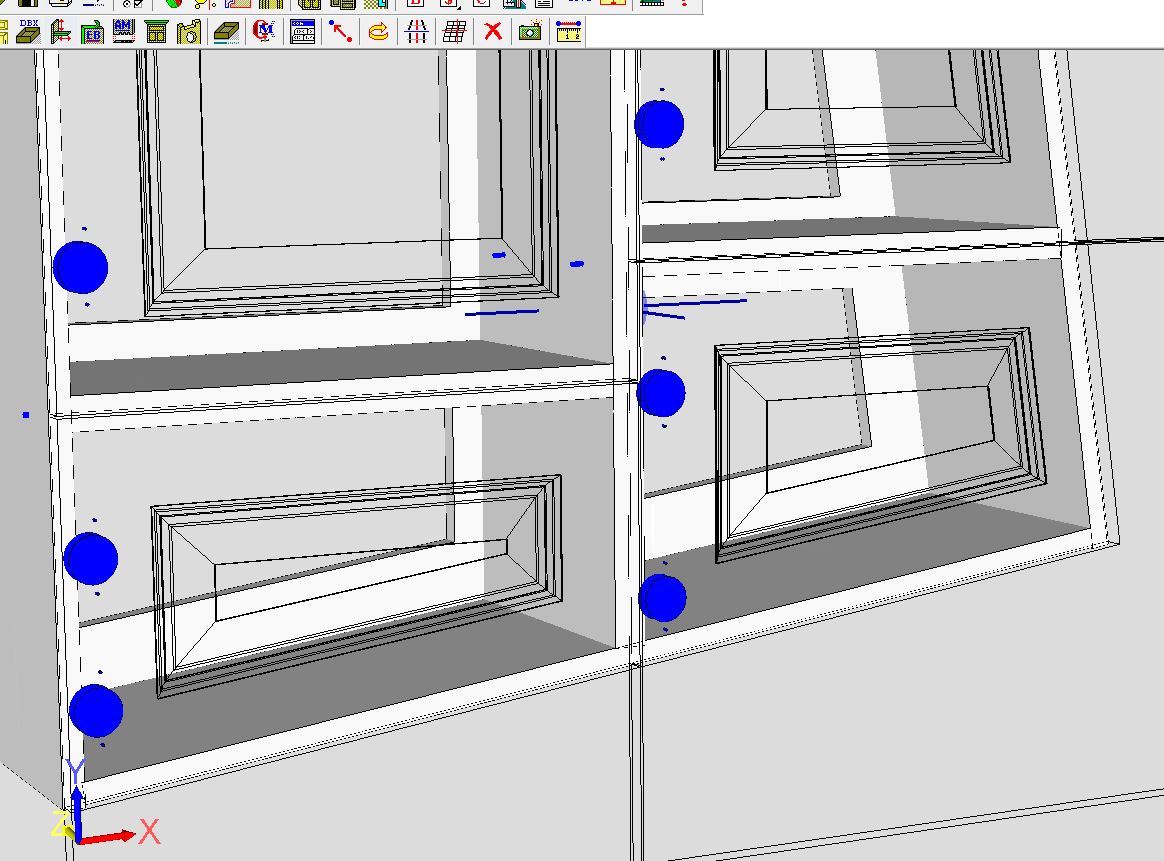1164x861 pixels.
Task: Select the flat board material icon
Action: (x=227, y=31)
